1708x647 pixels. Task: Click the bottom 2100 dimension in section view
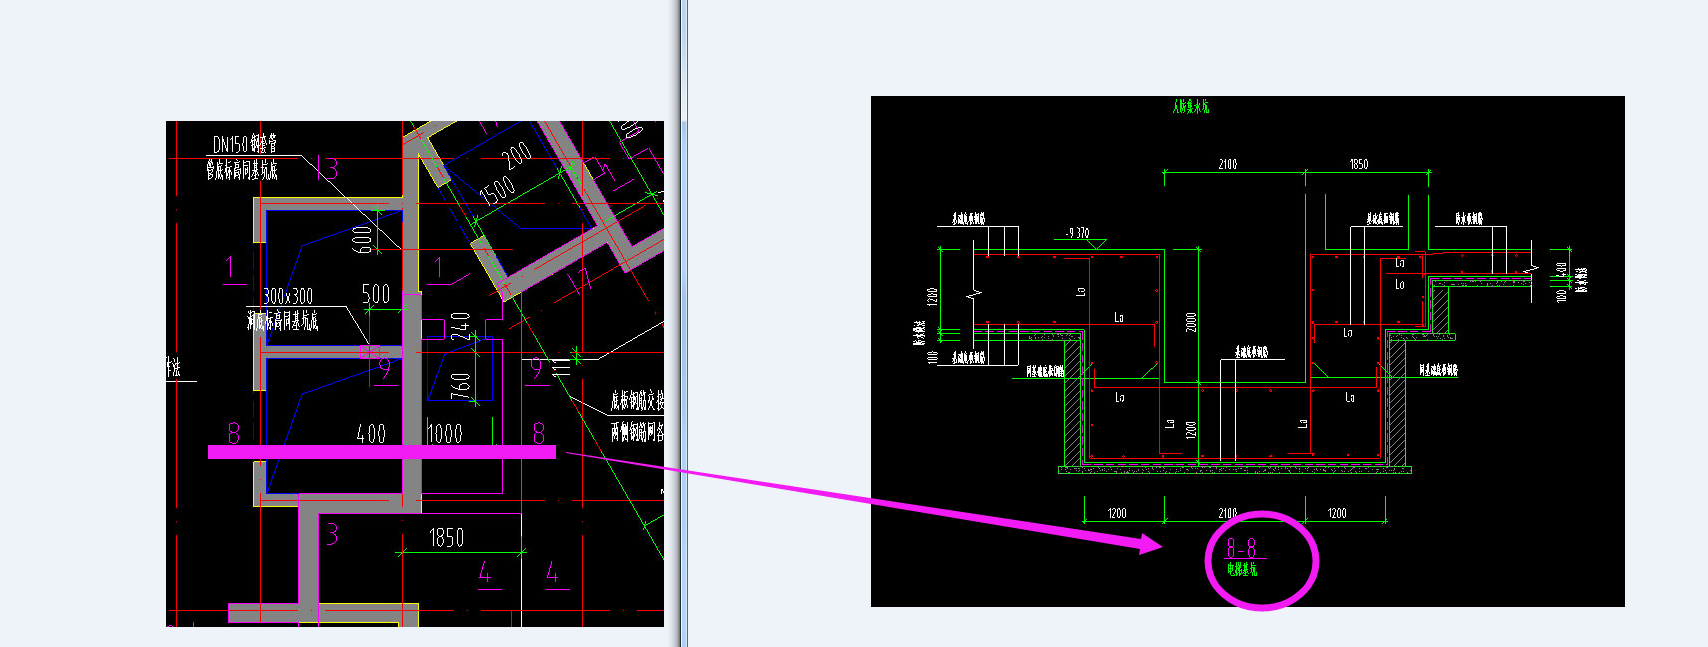tap(1227, 513)
